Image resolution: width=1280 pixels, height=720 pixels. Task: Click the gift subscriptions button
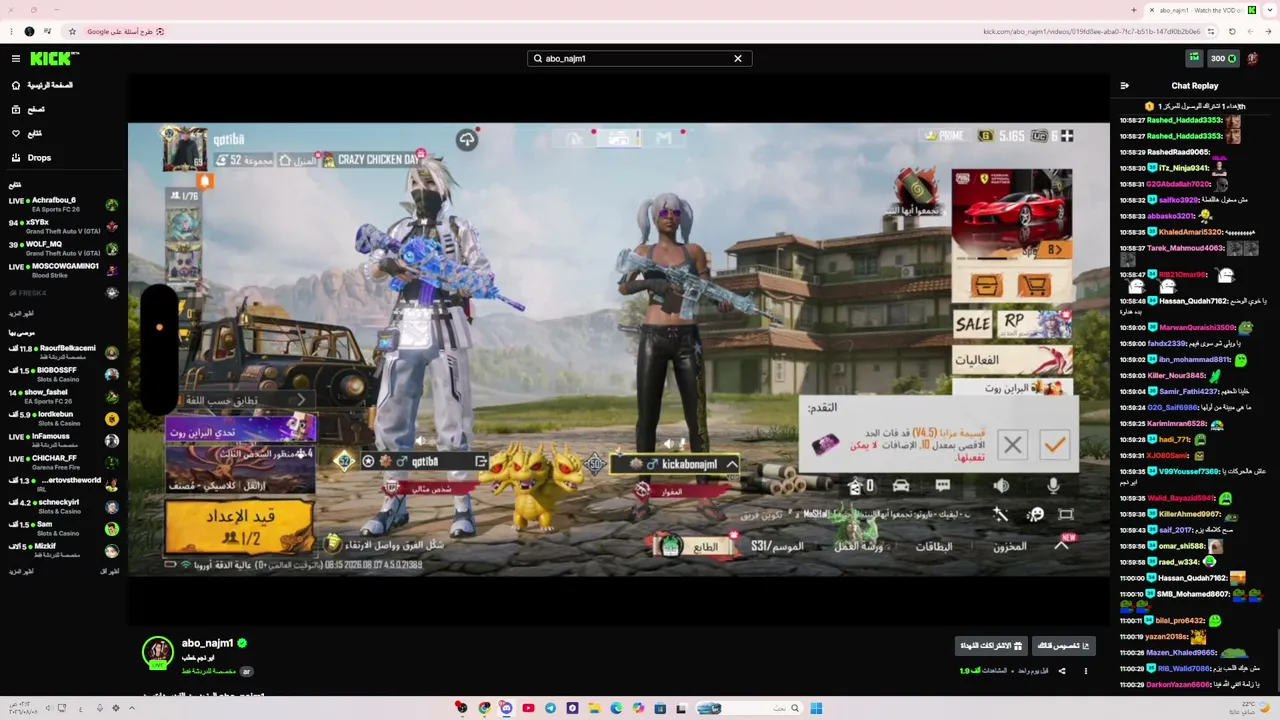(990, 646)
